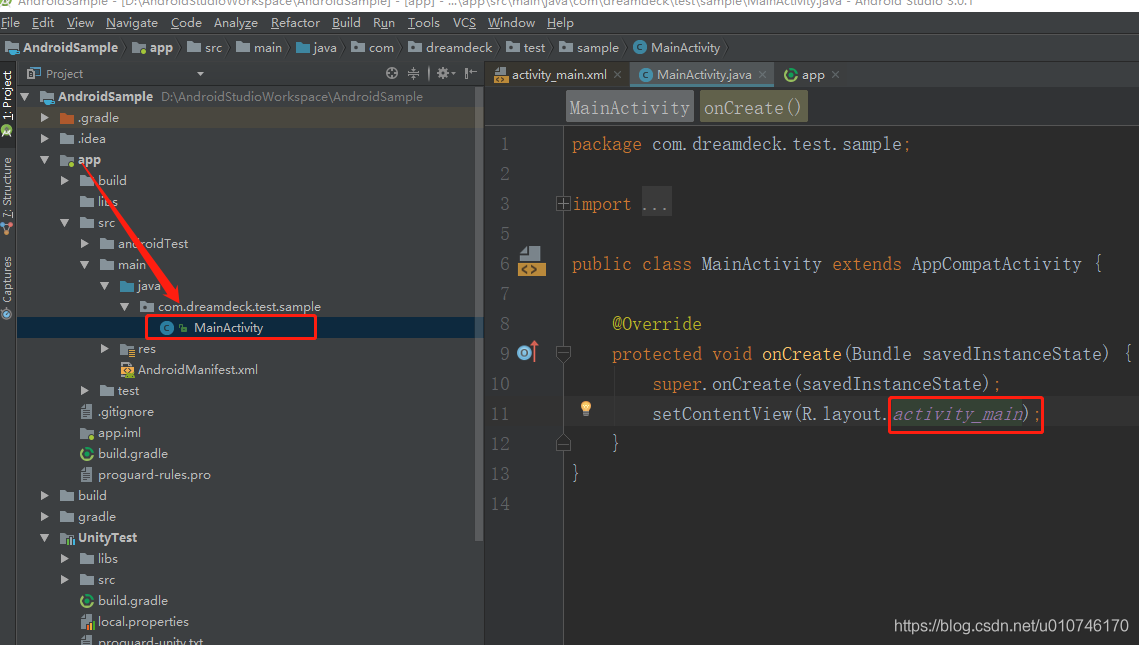Switch to activity_main.xml editor tab
The width and height of the screenshot is (1139, 645).
(559, 74)
